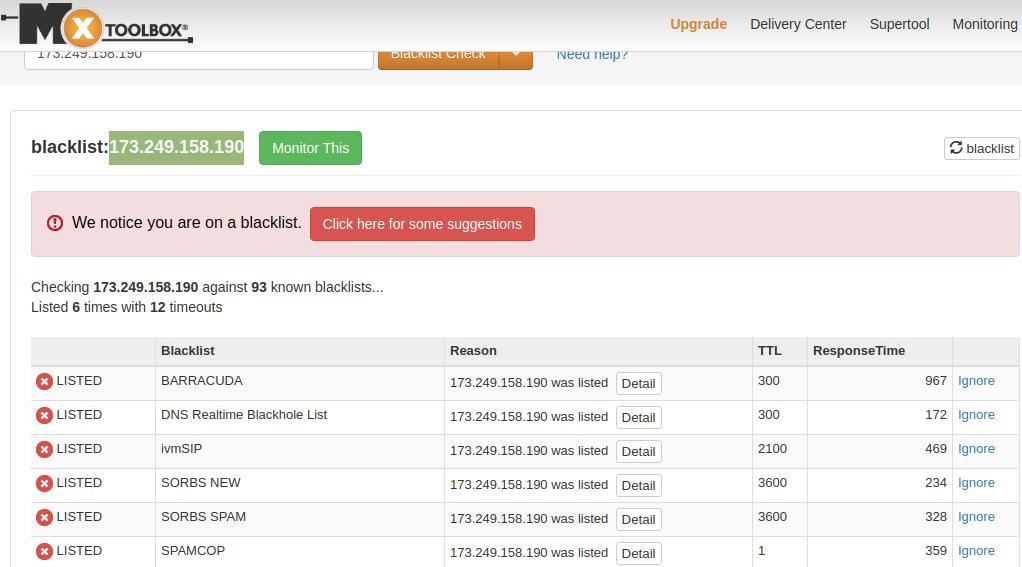Click the IP address search input field

[x=199, y=59]
